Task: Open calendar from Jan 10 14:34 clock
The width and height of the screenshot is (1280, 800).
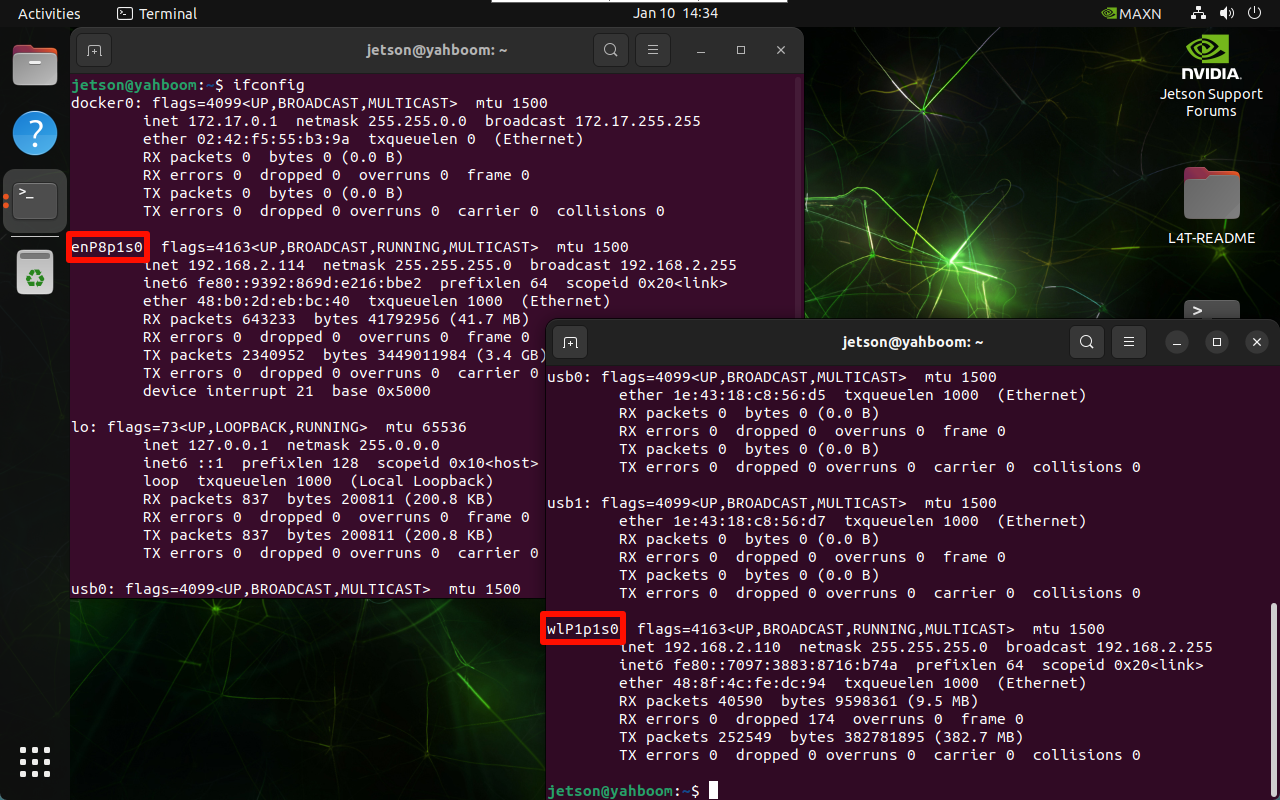Action: click(675, 14)
